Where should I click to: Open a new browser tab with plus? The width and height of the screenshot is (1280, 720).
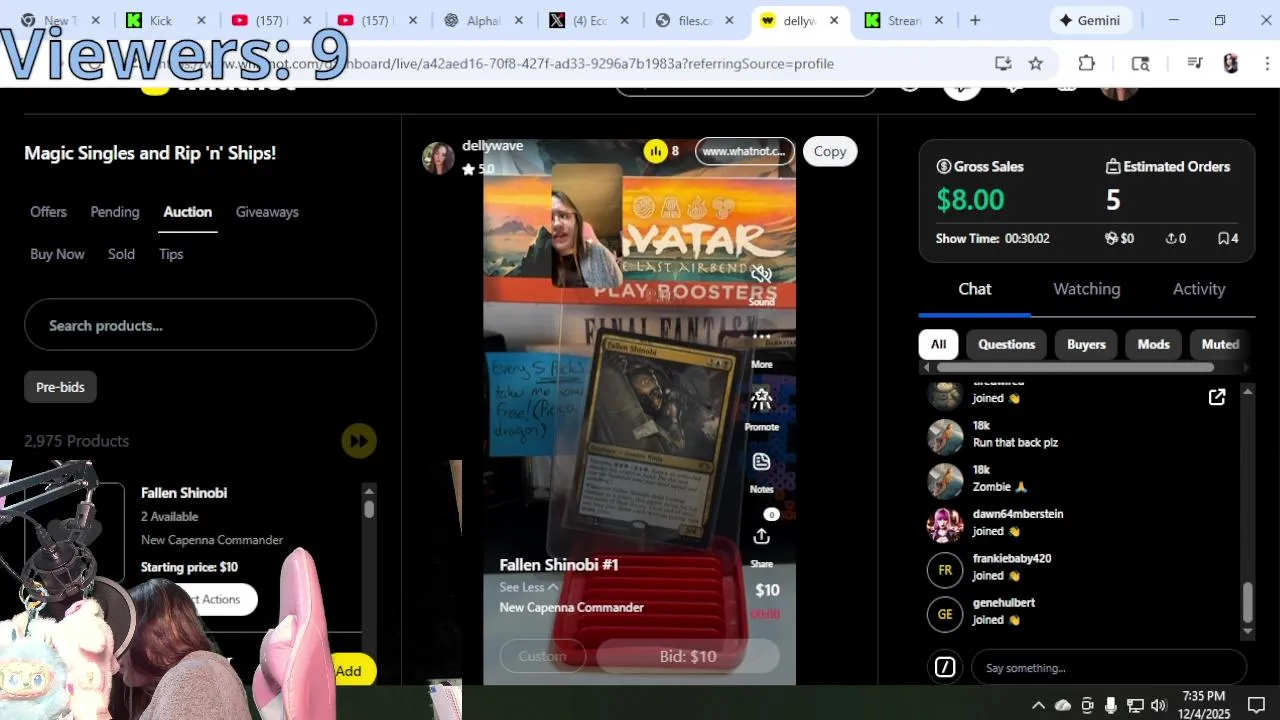pos(975,20)
